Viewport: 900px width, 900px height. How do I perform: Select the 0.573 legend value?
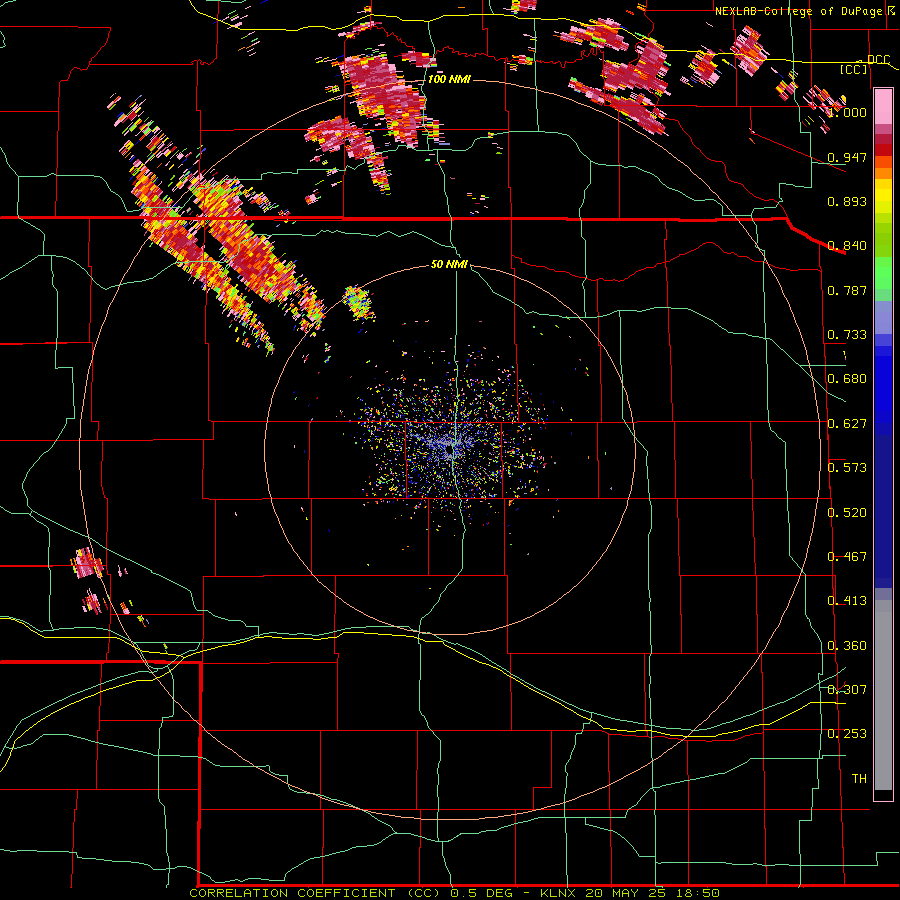tap(847, 468)
